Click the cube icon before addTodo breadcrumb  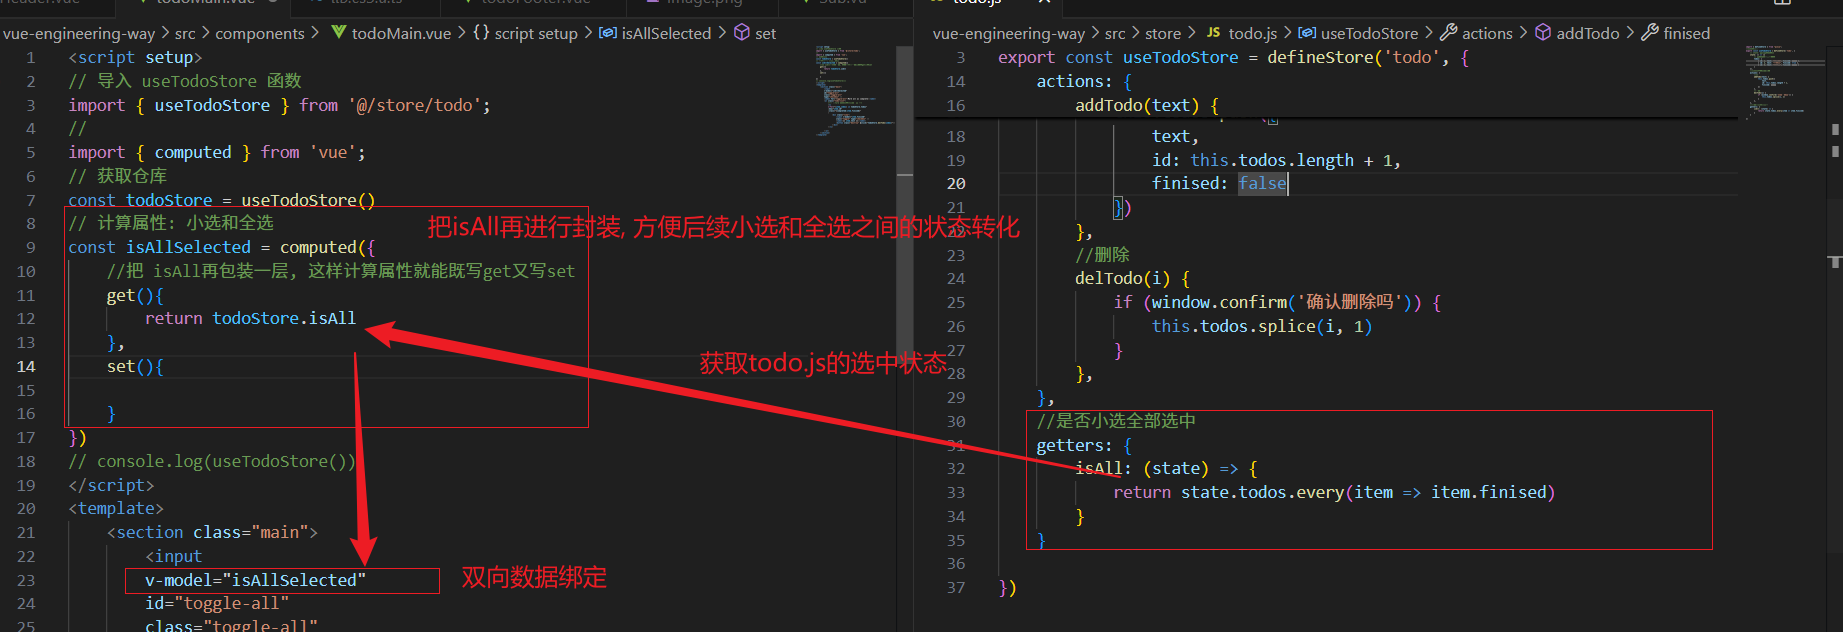coord(1543,33)
